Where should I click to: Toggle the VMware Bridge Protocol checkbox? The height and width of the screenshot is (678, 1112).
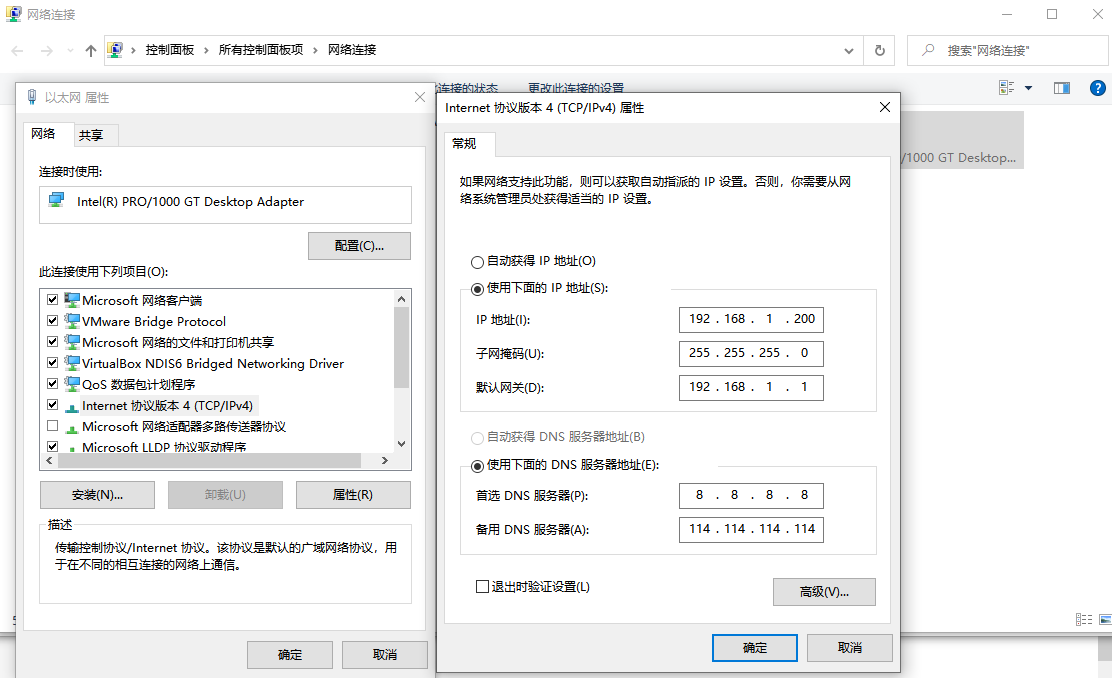coord(52,321)
